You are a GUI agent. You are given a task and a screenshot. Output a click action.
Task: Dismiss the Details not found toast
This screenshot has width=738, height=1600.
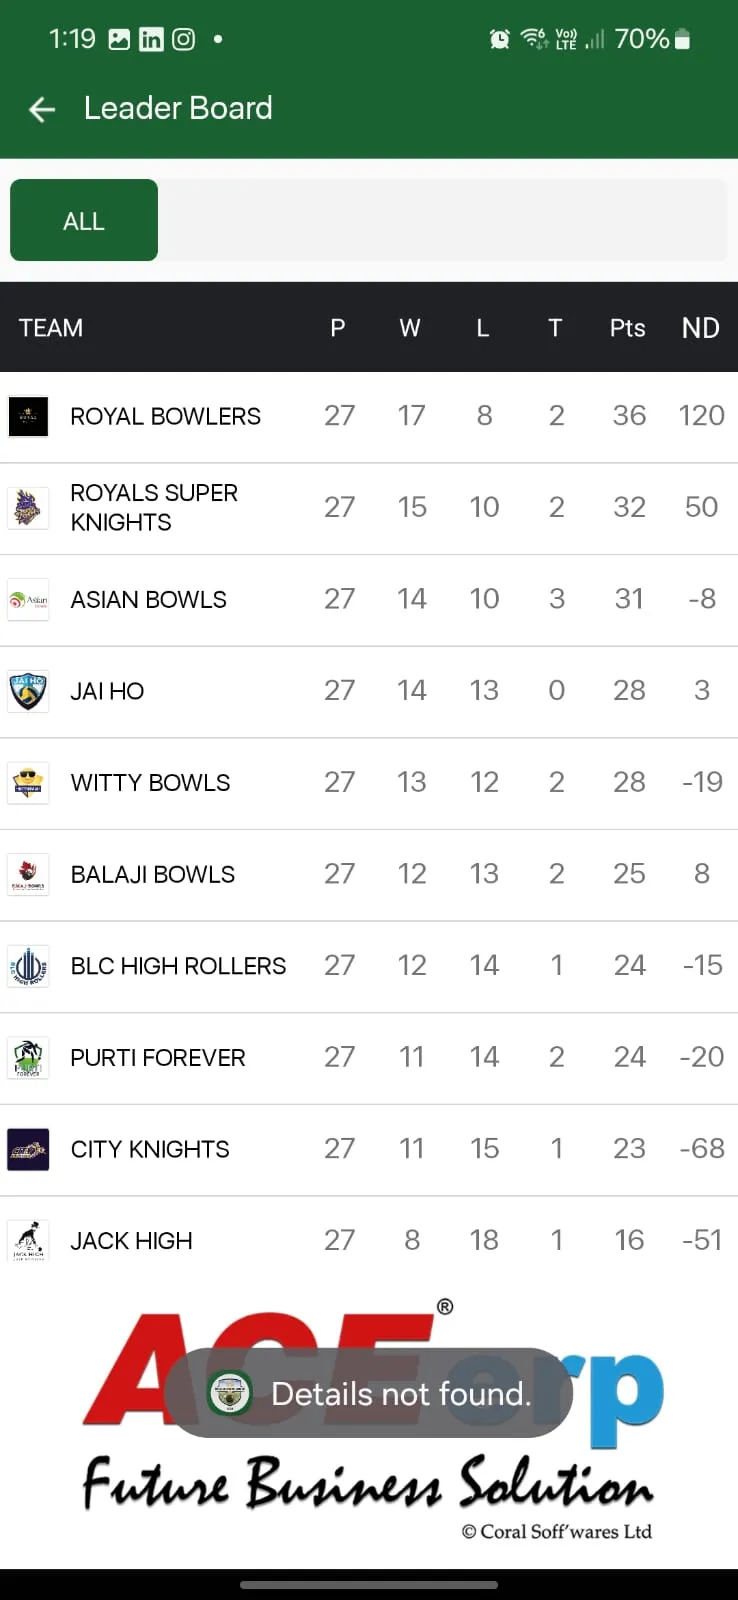(369, 1393)
